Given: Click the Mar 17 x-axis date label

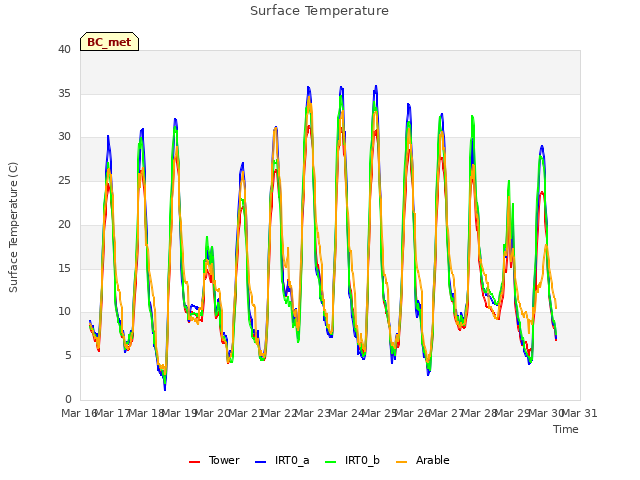Looking at the screenshot, I should 112,413.
